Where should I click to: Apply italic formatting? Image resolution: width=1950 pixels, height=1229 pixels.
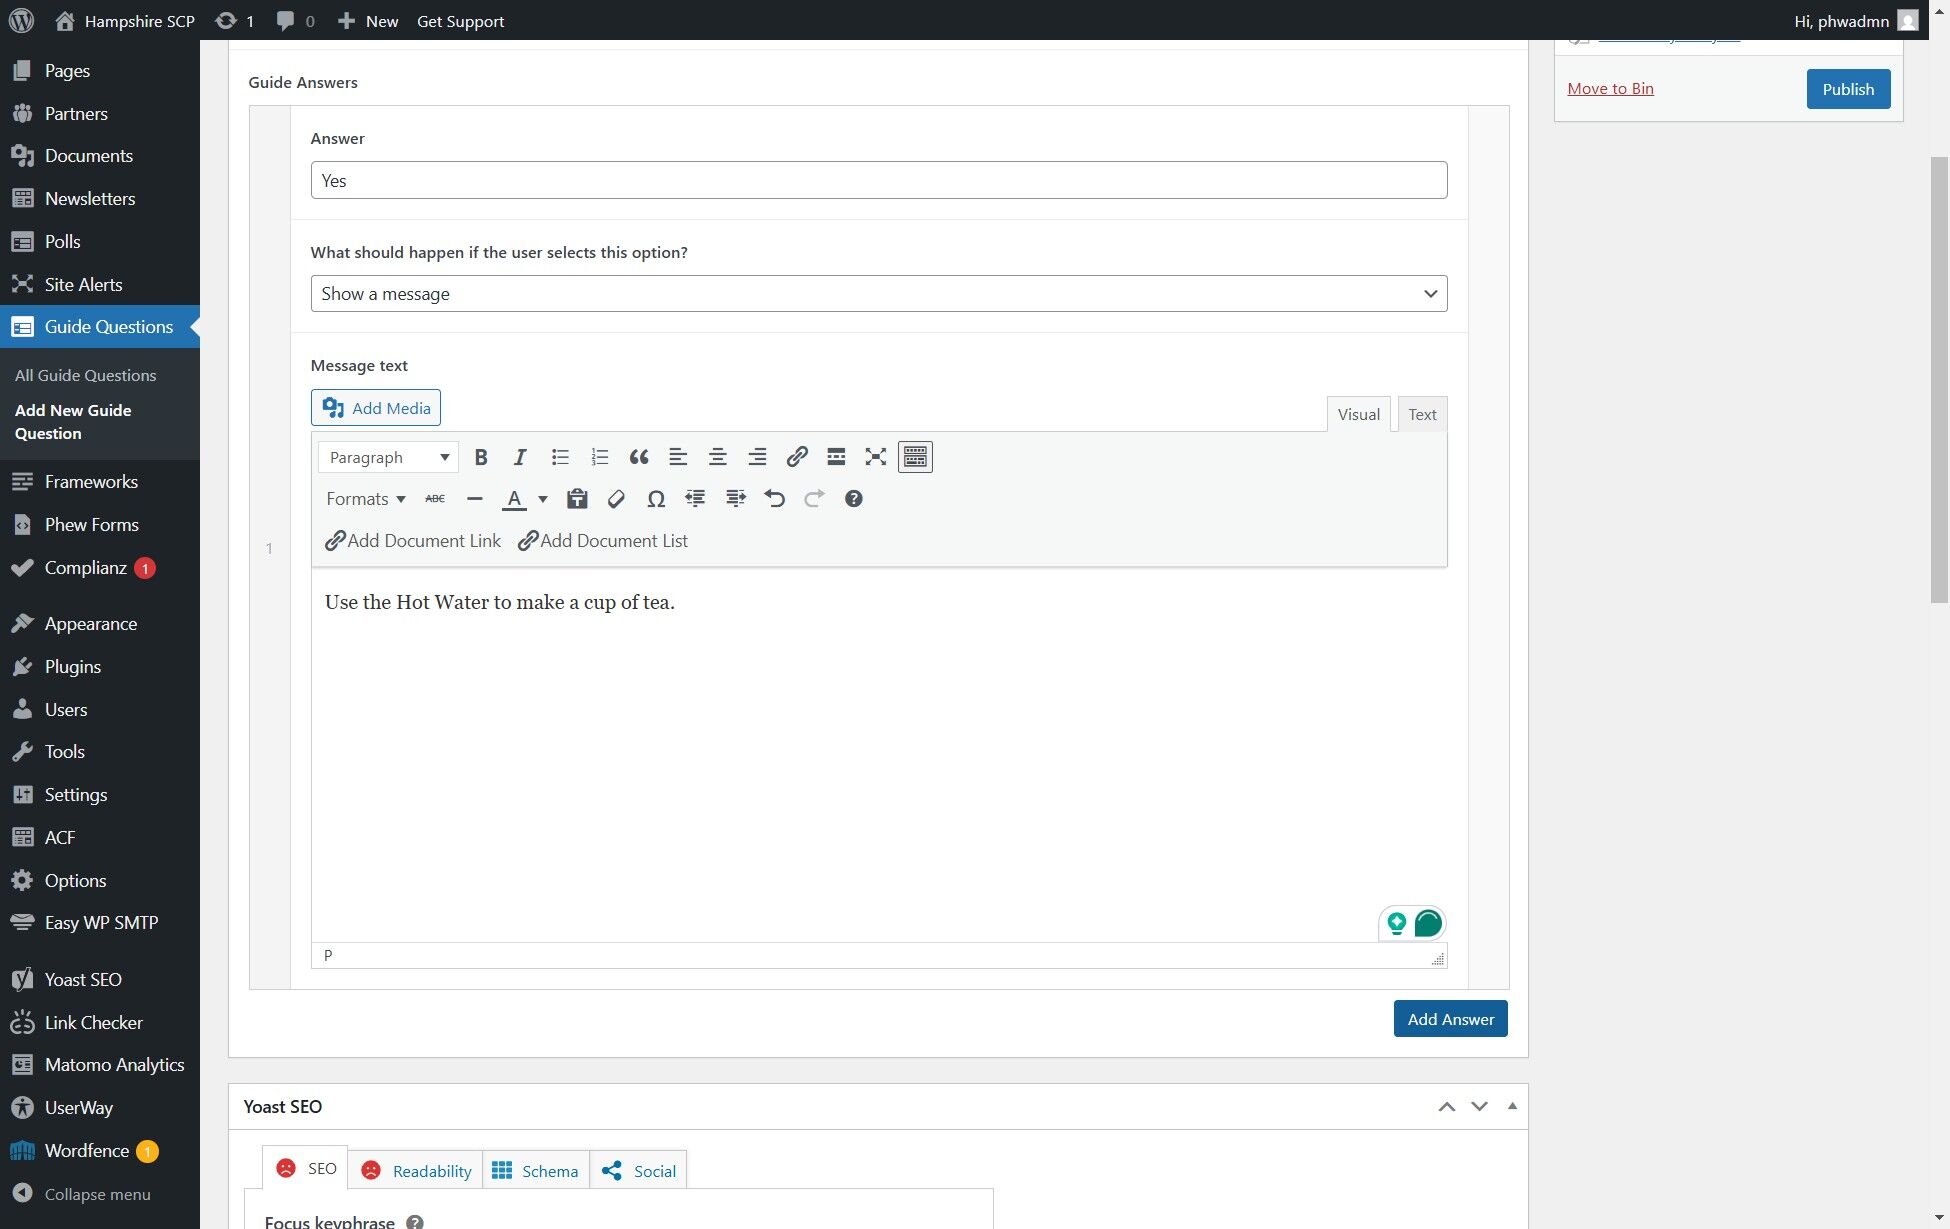tap(520, 457)
